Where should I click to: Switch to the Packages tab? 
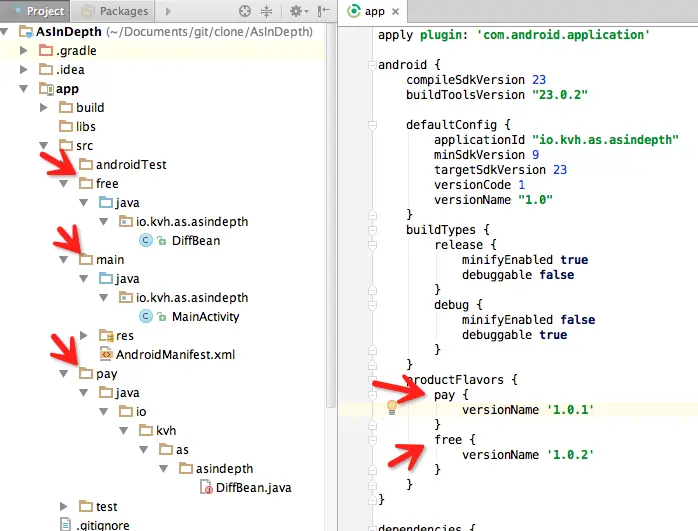pos(113,11)
